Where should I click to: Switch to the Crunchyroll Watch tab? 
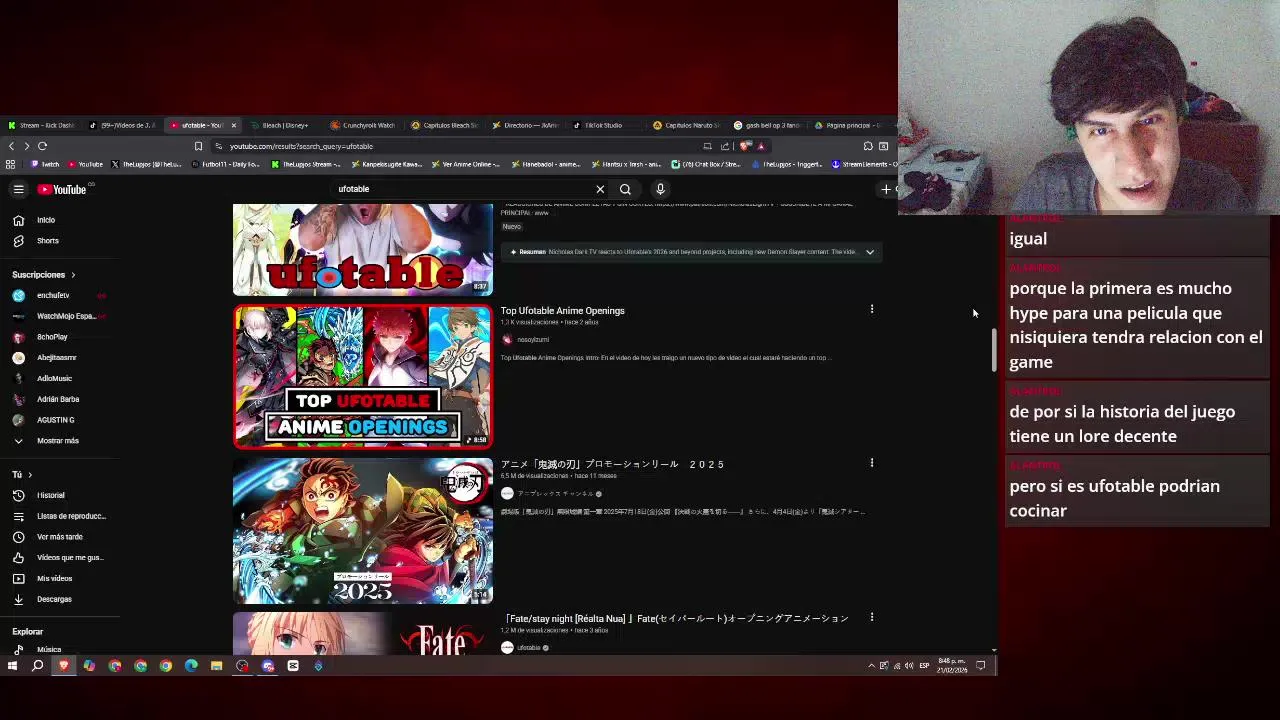(363, 125)
